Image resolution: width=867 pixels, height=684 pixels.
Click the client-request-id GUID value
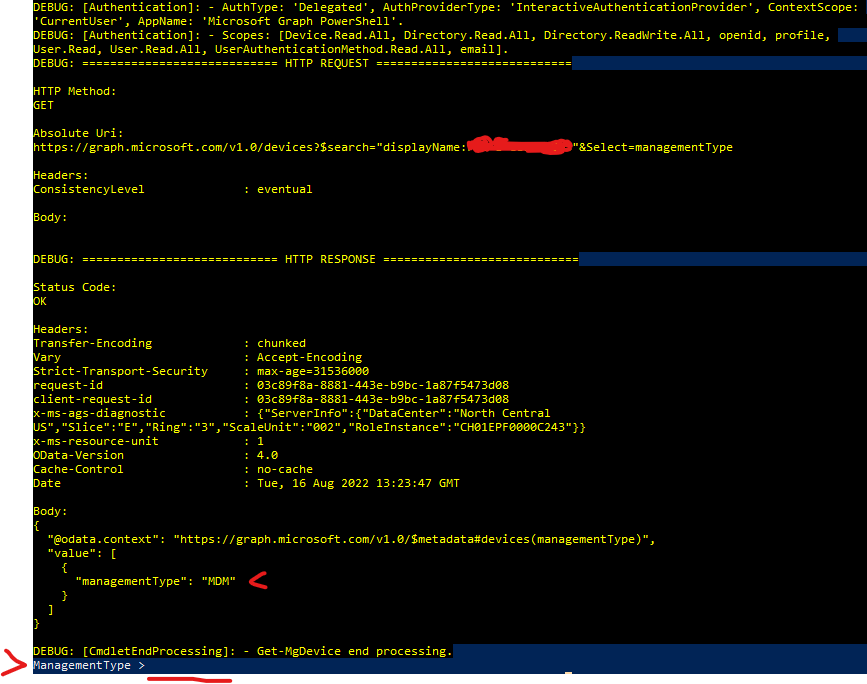(383, 399)
